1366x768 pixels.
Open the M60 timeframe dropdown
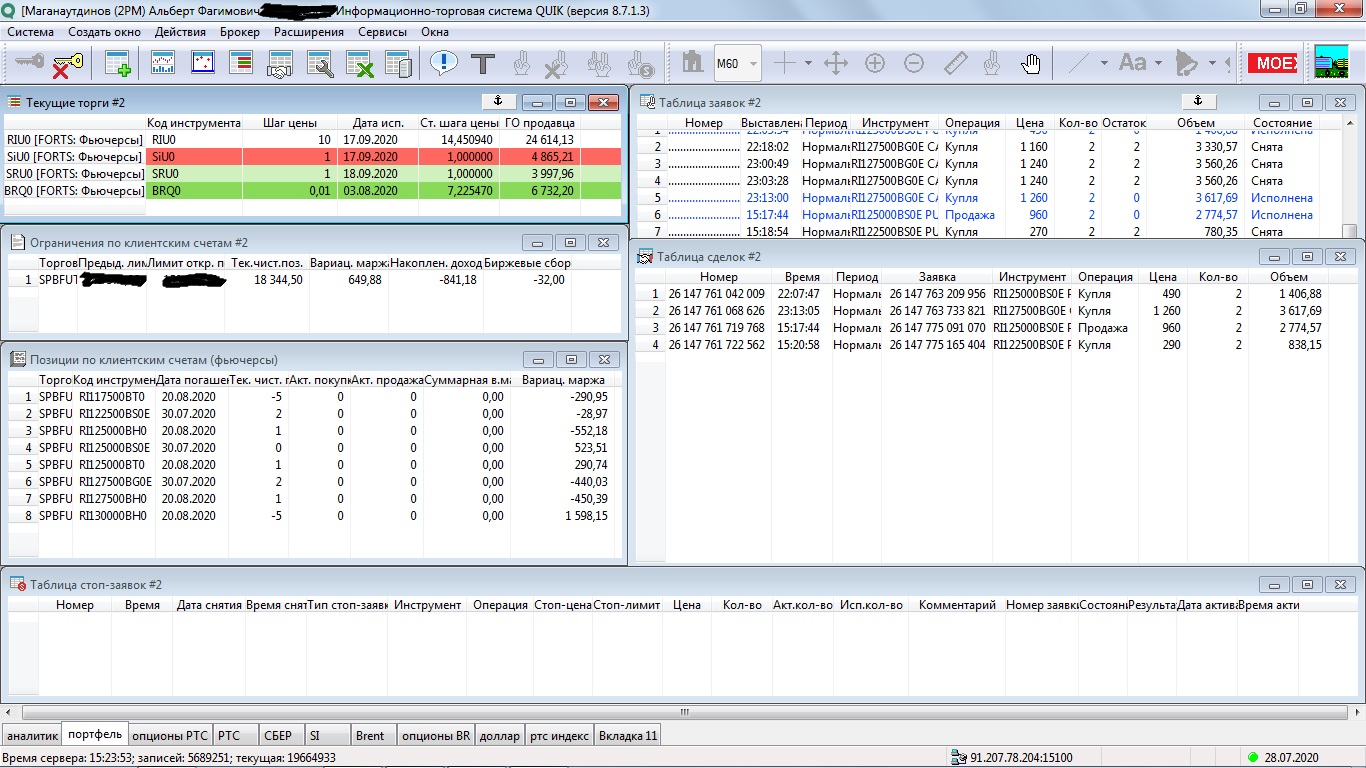pos(753,64)
